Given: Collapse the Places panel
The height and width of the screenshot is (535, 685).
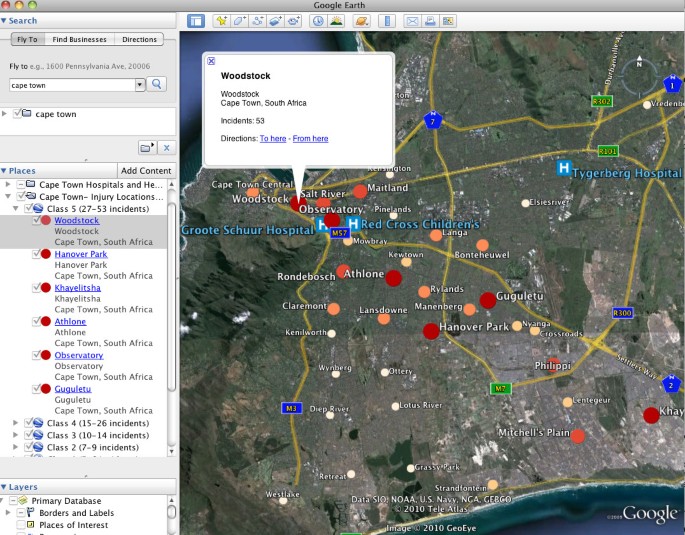Looking at the screenshot, I should 4,171.
